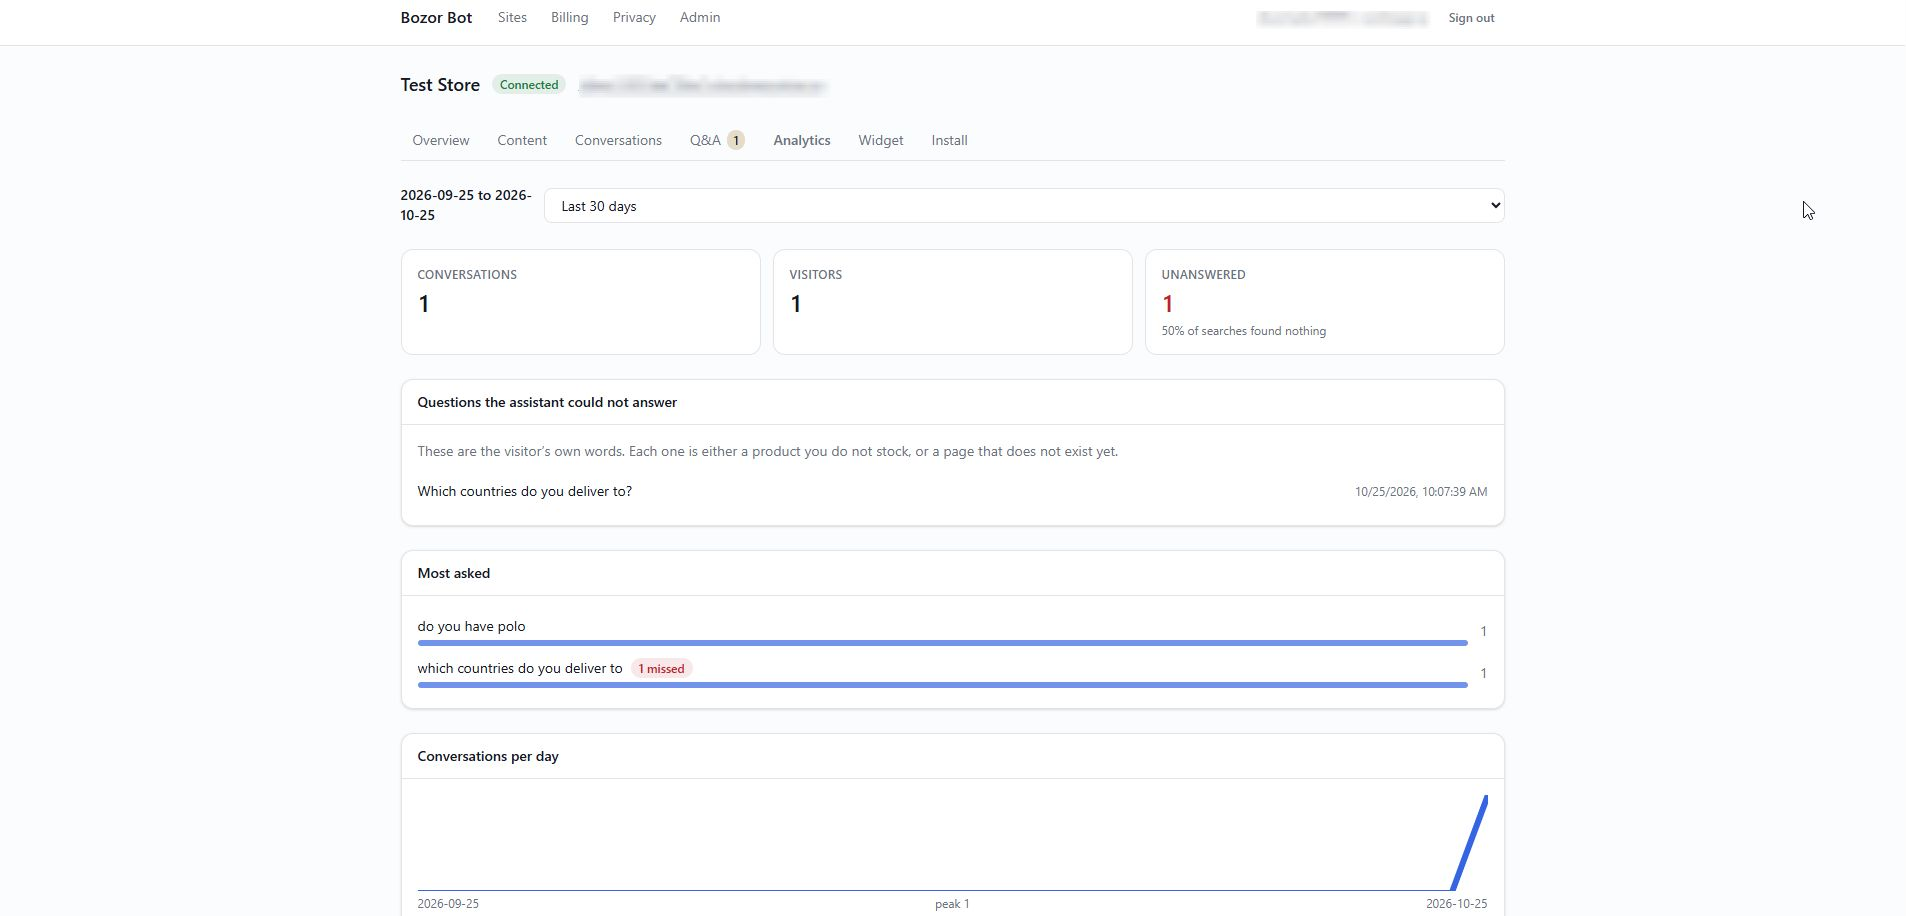The image size is (1906, 916).
Task: Open the Billing page
Action: tap(569, 17)
